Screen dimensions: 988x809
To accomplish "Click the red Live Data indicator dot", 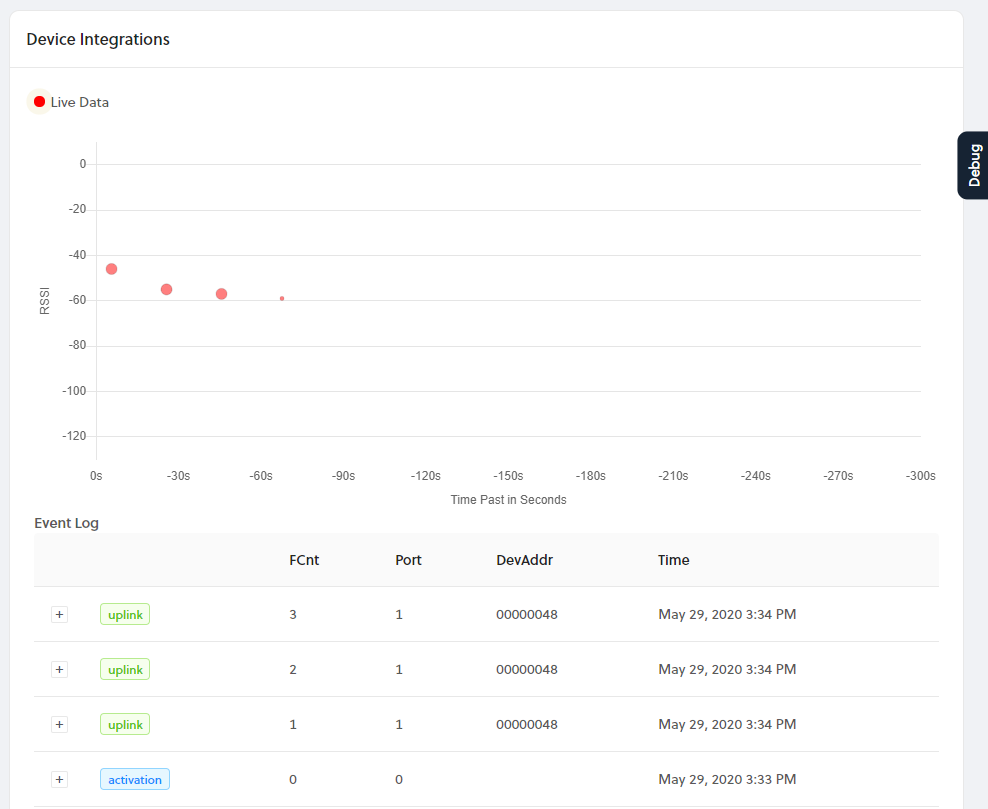I will click(39, 102).
